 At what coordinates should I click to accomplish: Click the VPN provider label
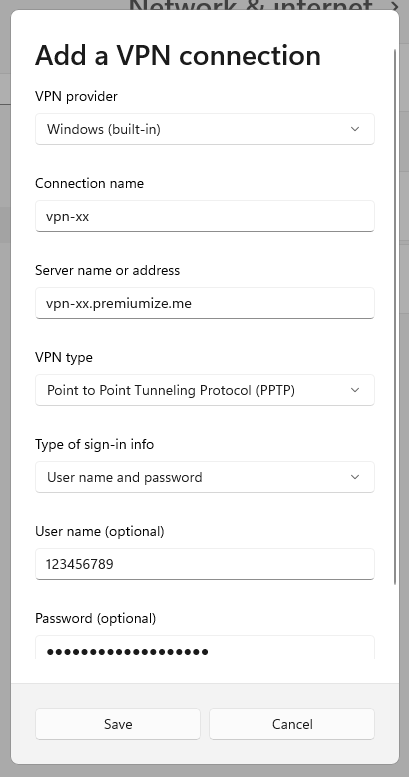(x=76, y=96)
